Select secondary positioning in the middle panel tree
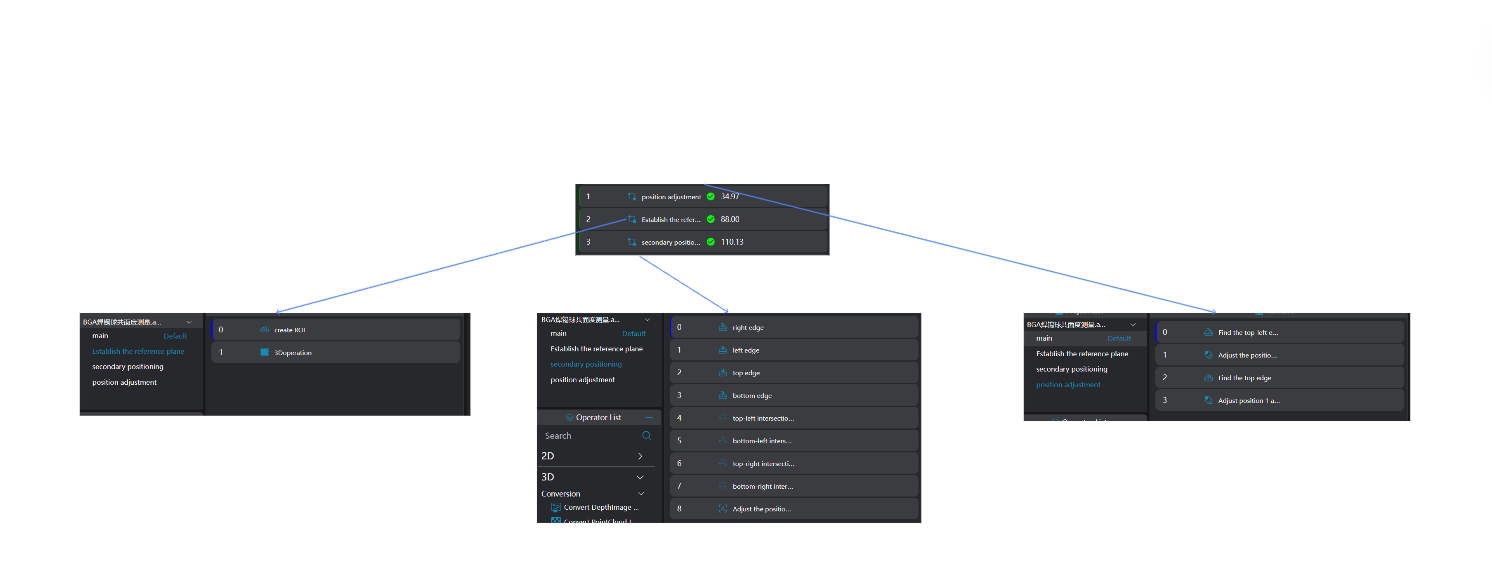 click(x=586, y=364)
